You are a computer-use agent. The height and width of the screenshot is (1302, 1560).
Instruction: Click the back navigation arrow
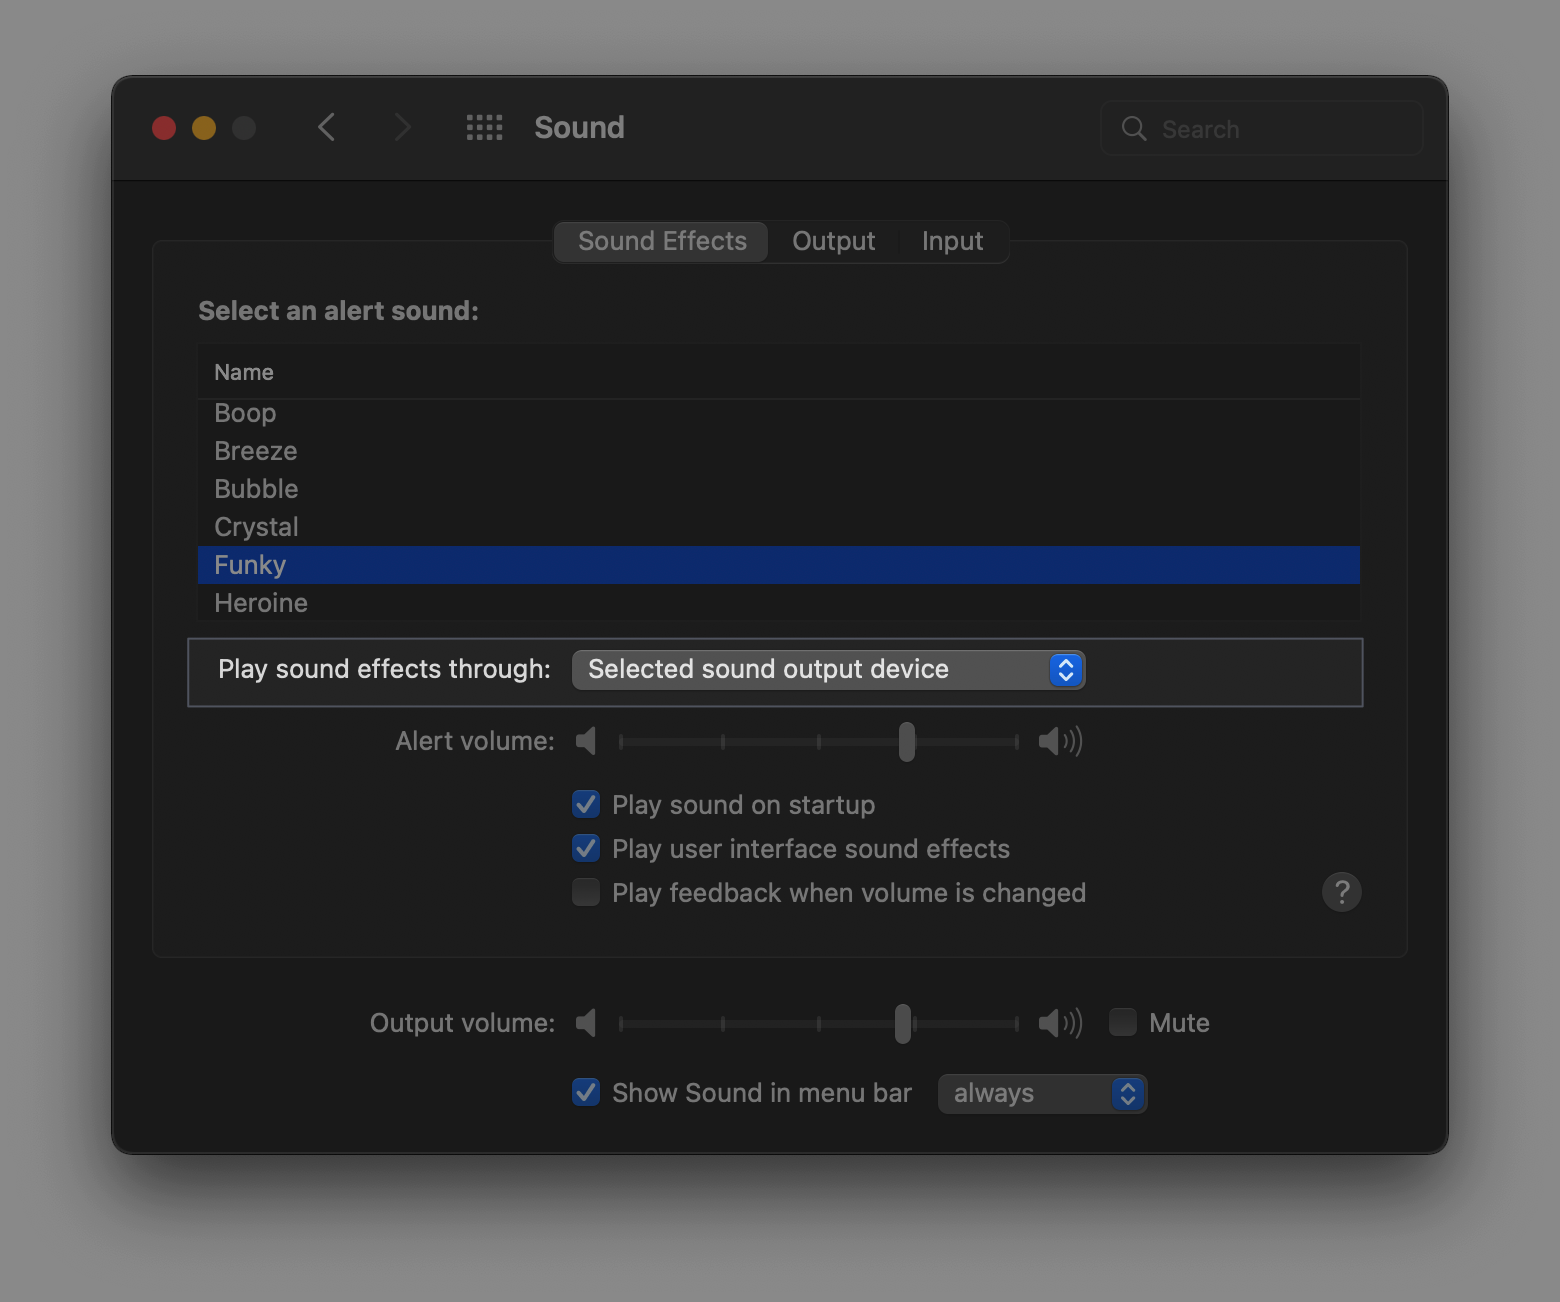pos(326,128)
